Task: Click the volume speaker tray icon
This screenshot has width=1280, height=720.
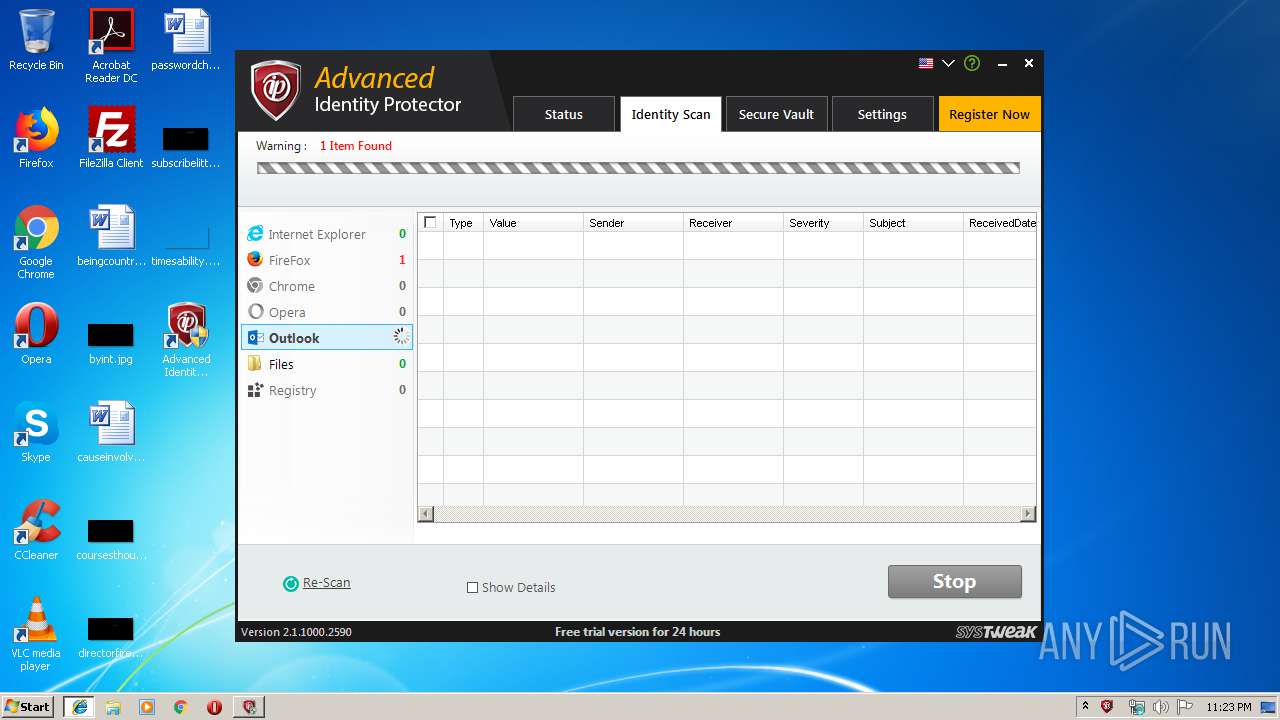Action: [x=1160, y=707]
